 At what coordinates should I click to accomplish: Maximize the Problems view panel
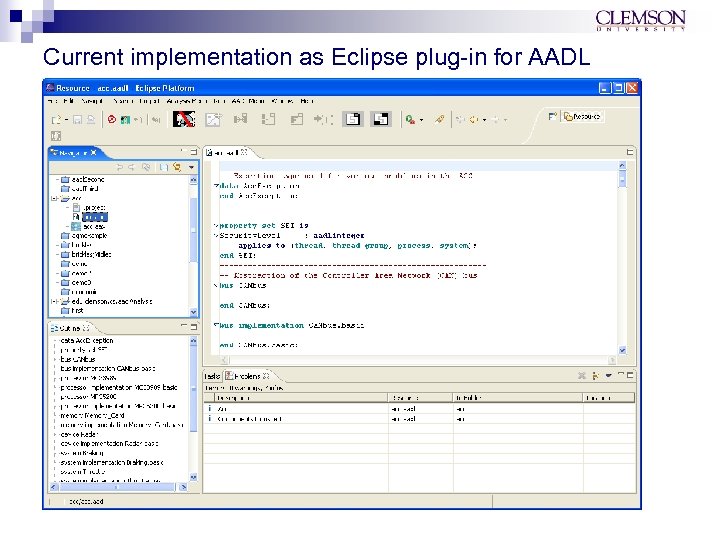(630, 375)
